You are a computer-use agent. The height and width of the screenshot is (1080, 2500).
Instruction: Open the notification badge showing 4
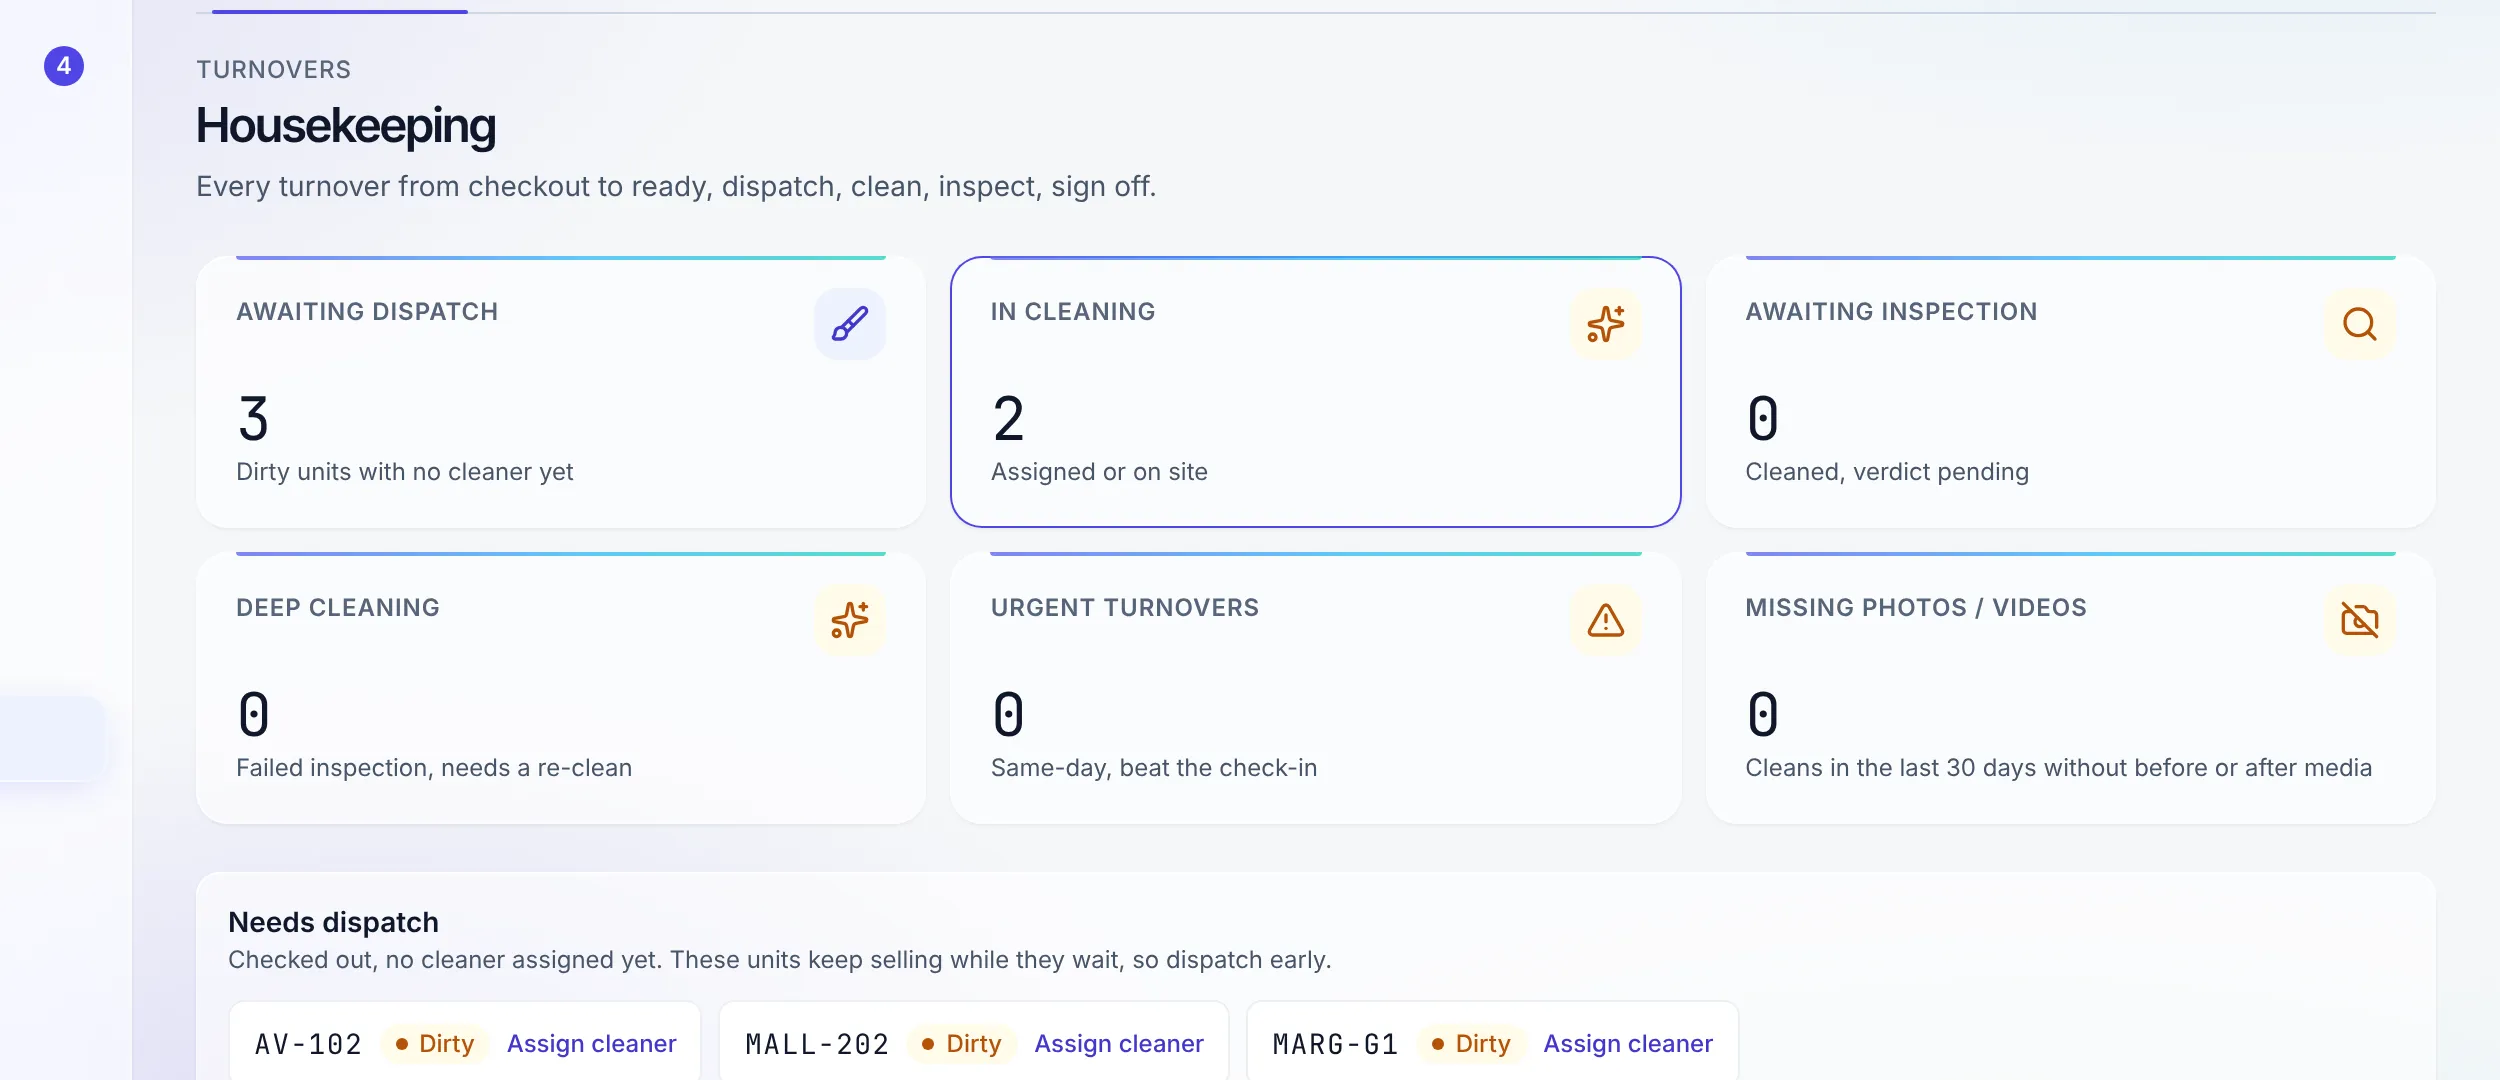[x=64, y=66]
